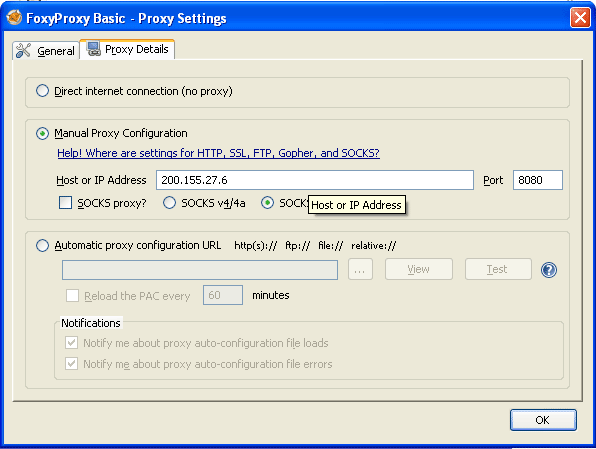Click the FoxyProxy fox icon in title bar
Image resolution: width=596 pixels, height=449 pixels.
click(14, 17)
